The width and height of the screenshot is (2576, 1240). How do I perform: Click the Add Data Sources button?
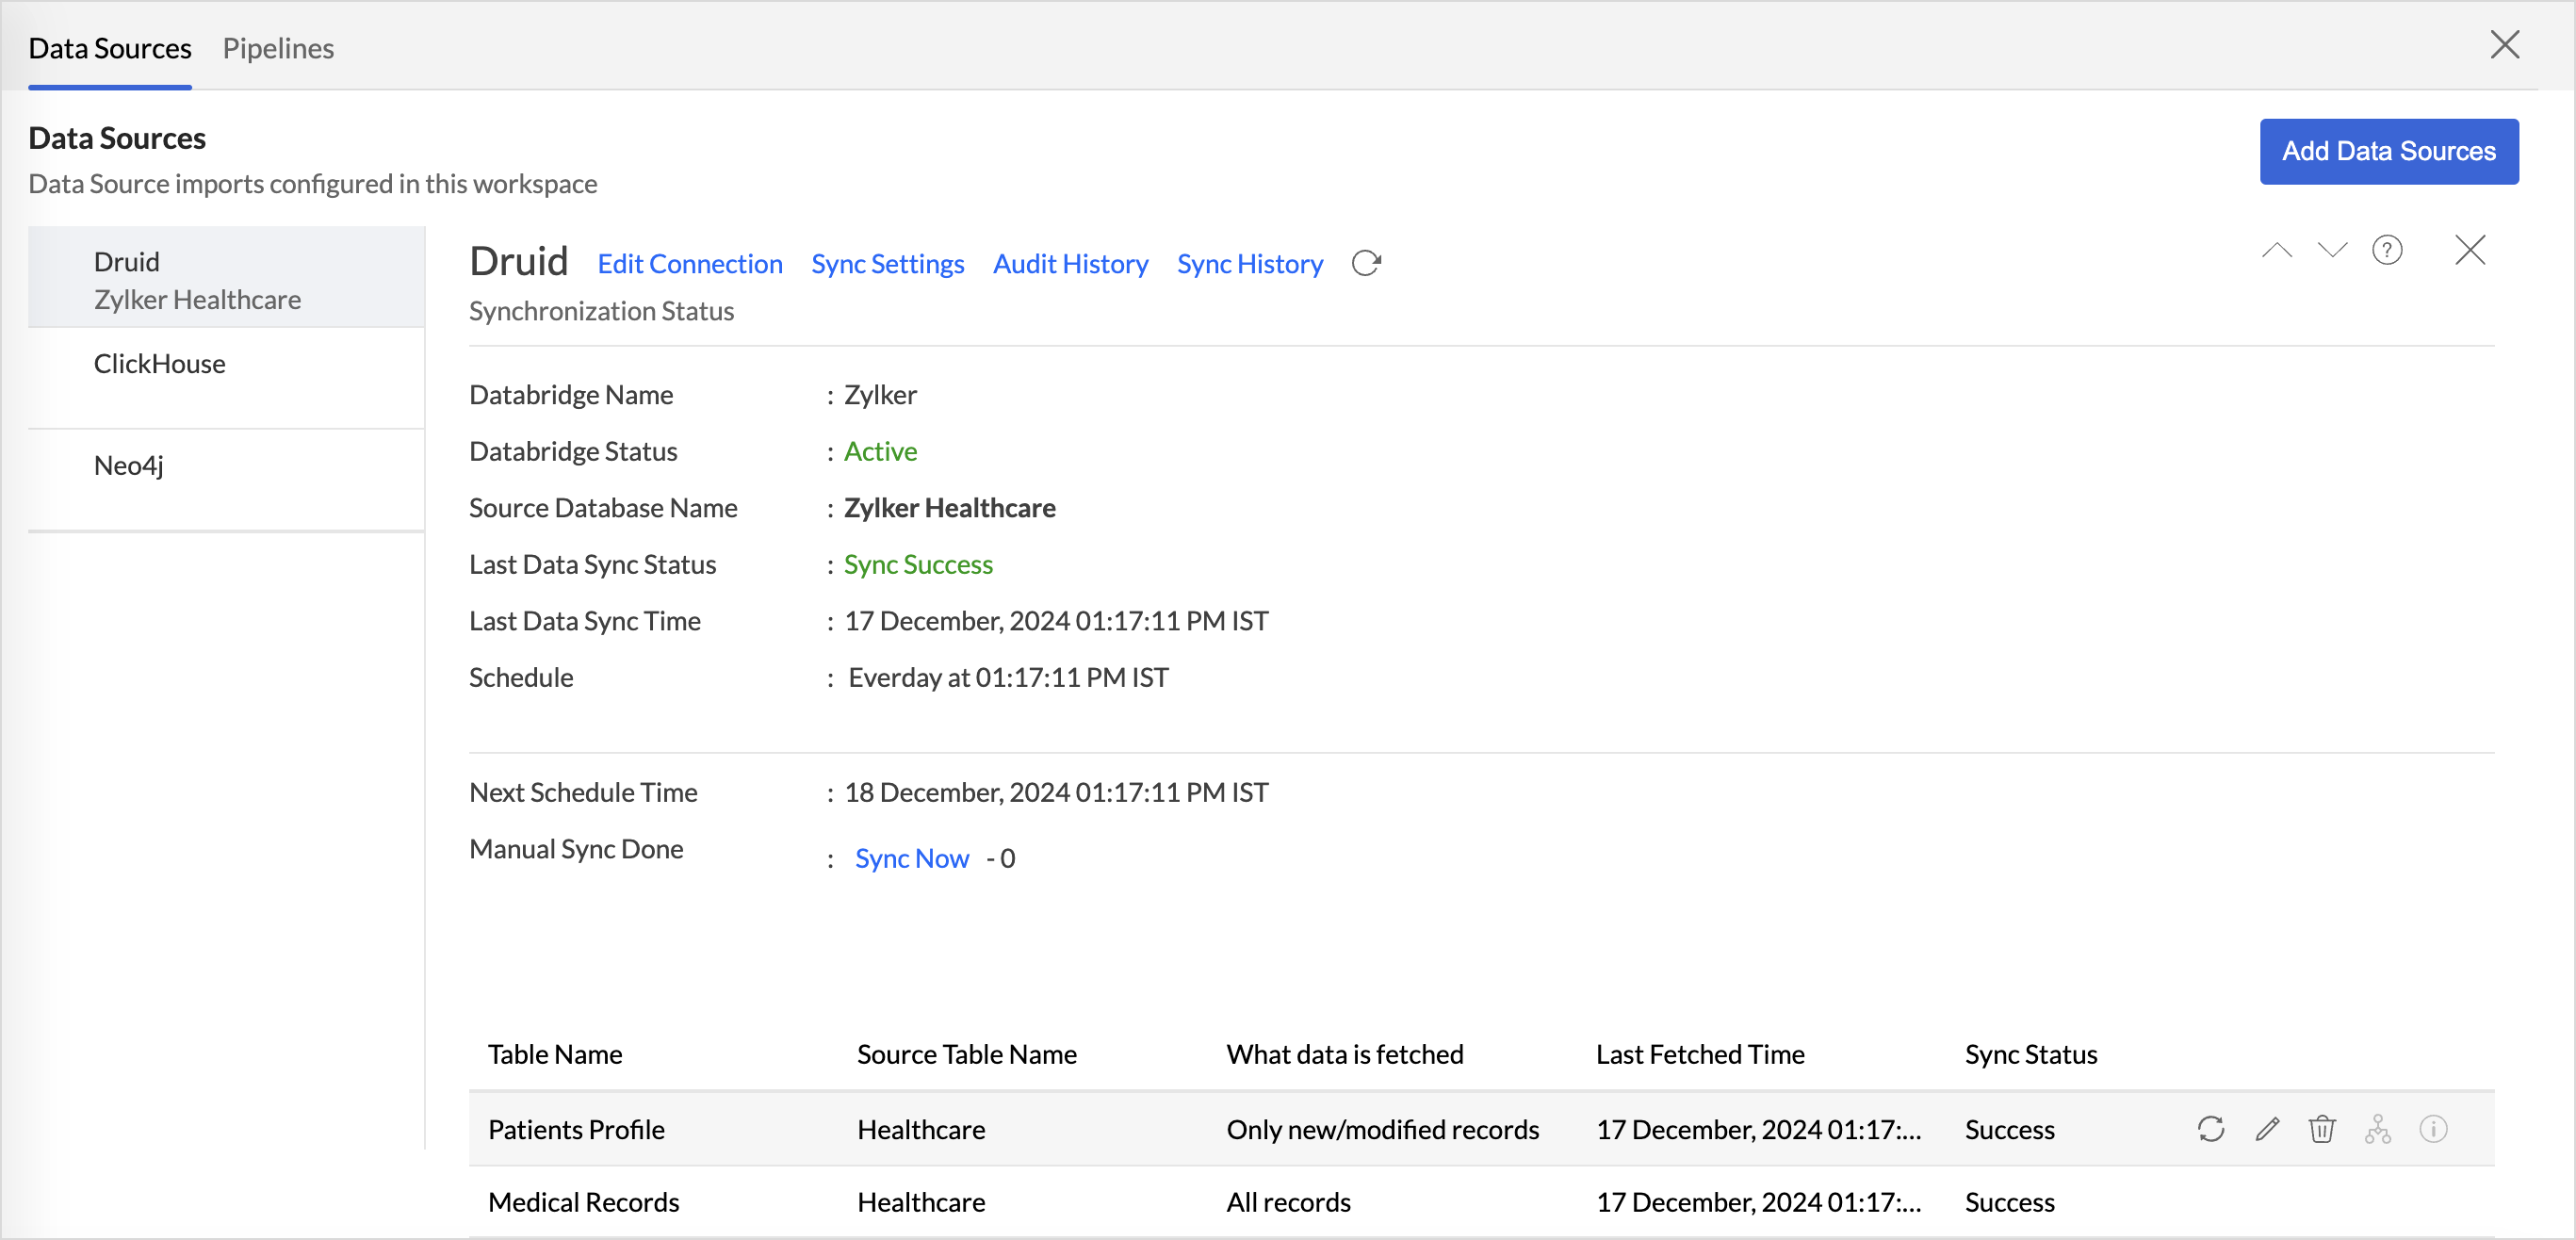point(2388,151)
